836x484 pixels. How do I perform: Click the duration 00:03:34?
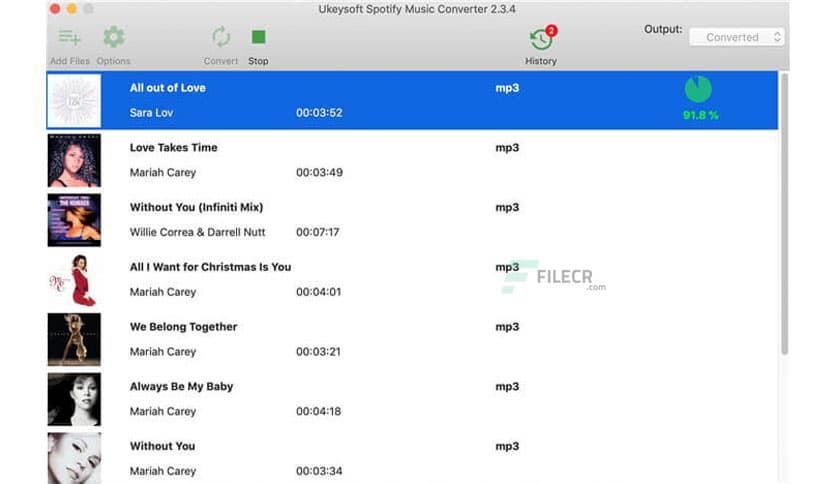pos(319,471)
